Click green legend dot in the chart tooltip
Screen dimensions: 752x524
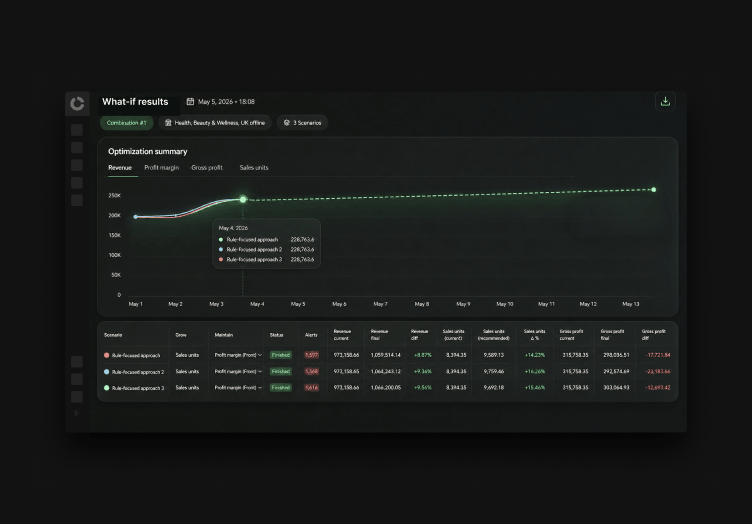coord(221,240)
